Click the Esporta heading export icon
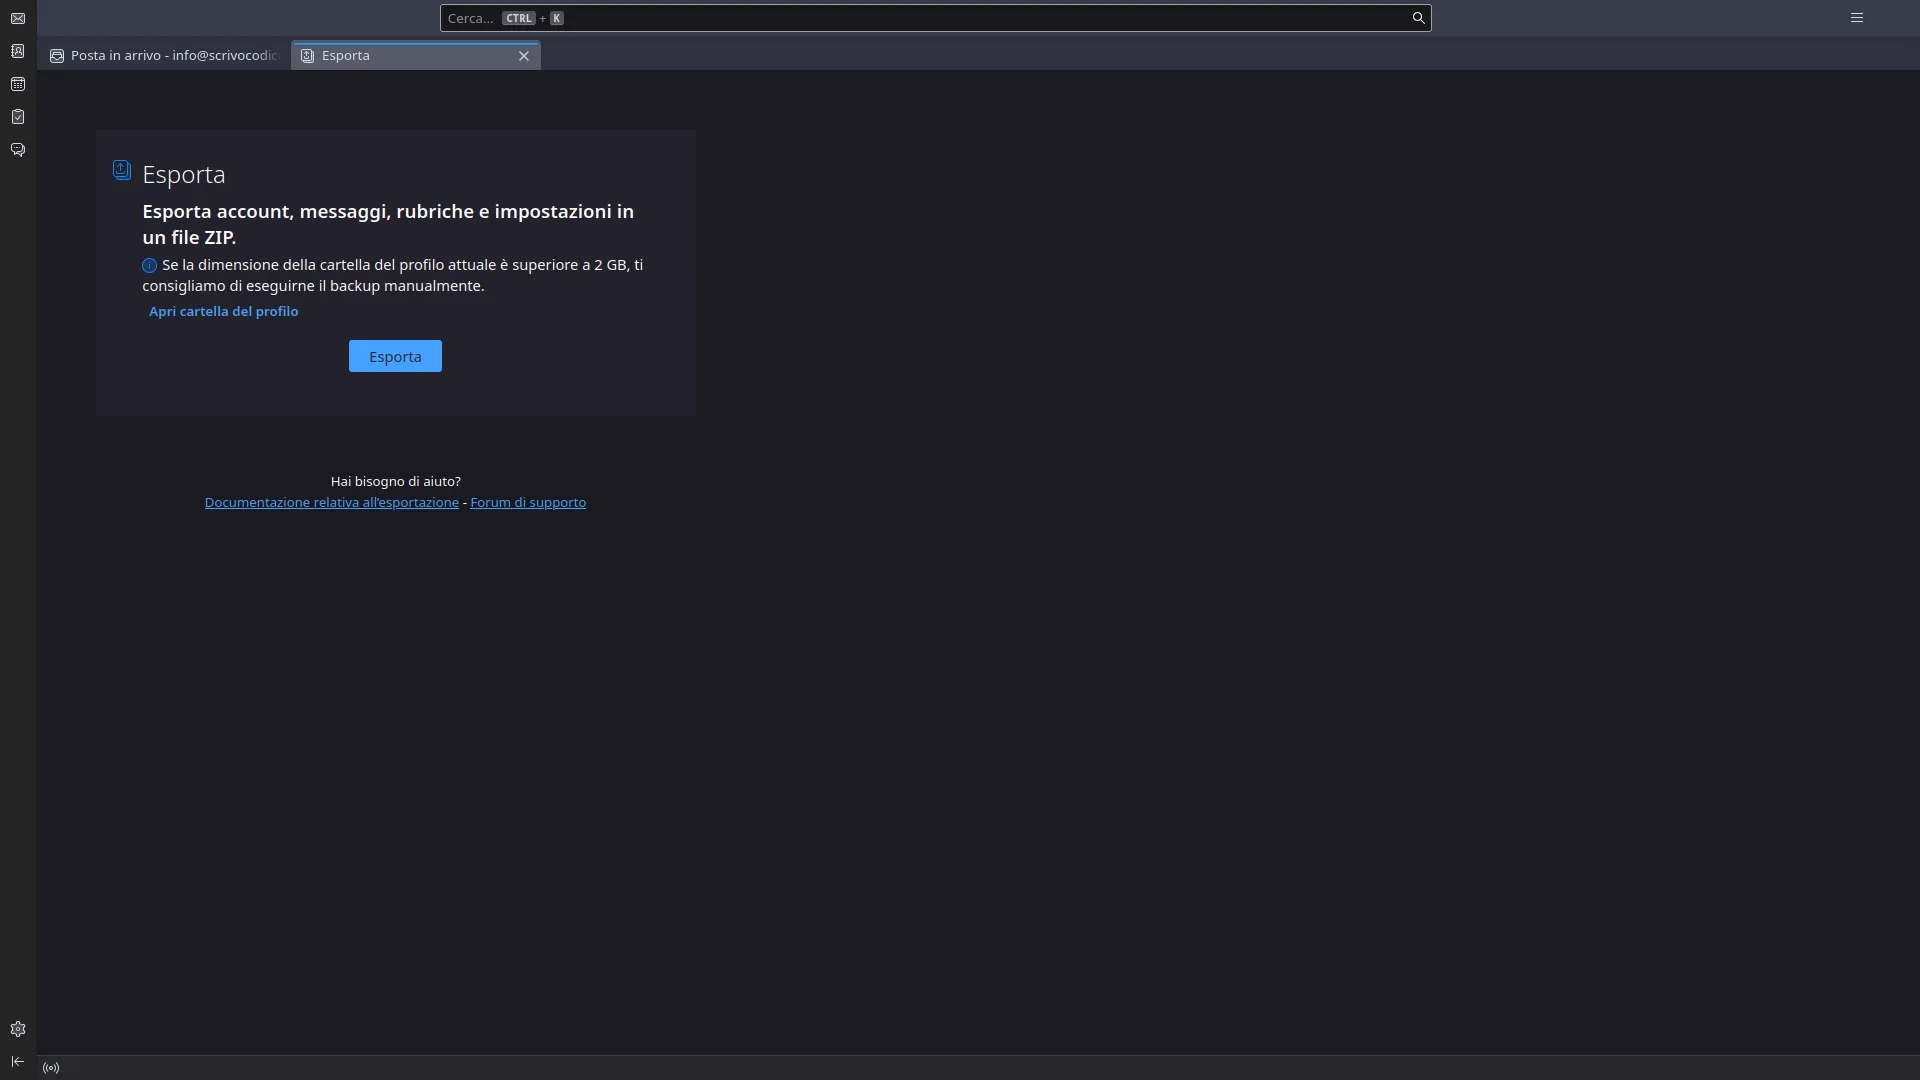1920x1080 pixels. 122,171
